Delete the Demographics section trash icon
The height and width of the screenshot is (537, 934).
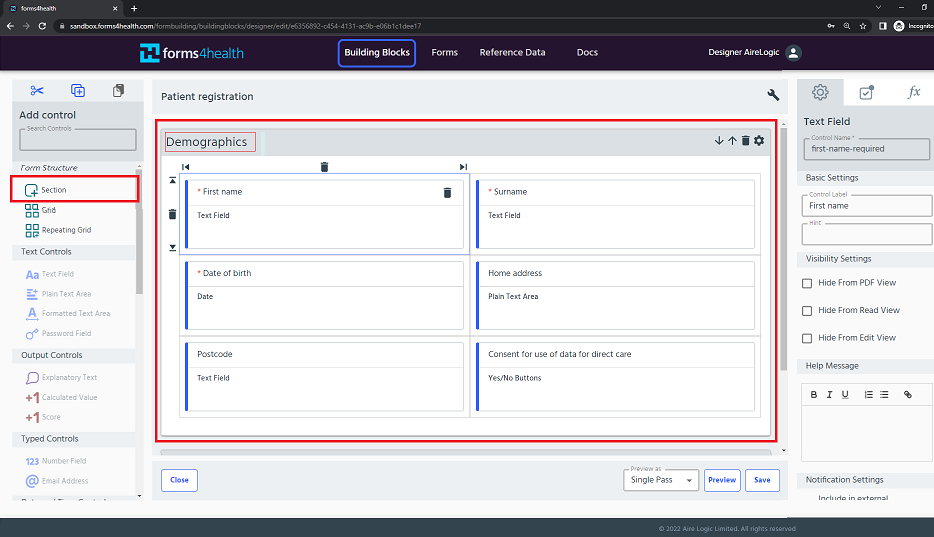pos(745,141)
